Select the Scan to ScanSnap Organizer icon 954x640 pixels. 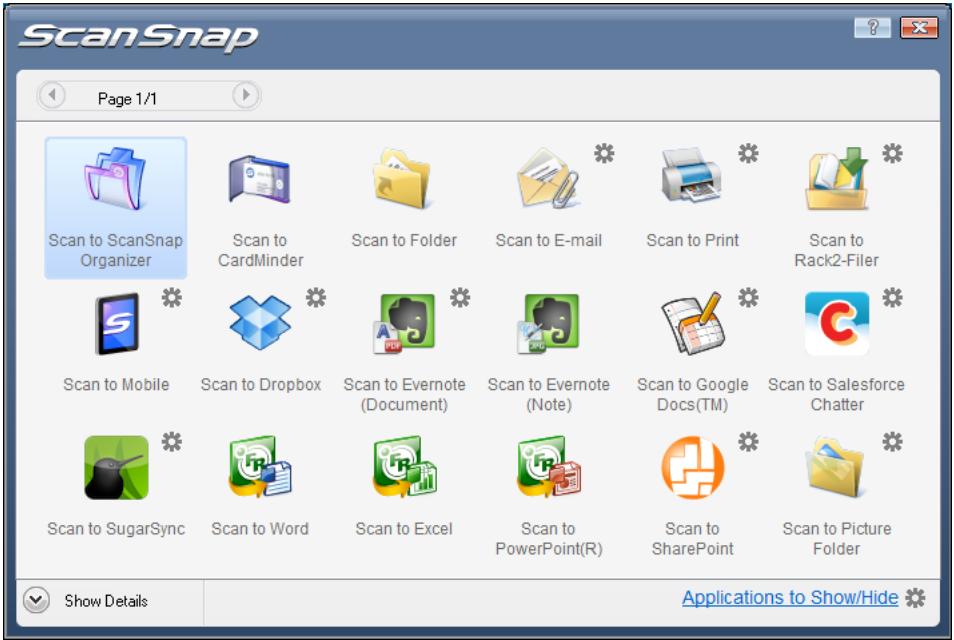tap(115, 178)
